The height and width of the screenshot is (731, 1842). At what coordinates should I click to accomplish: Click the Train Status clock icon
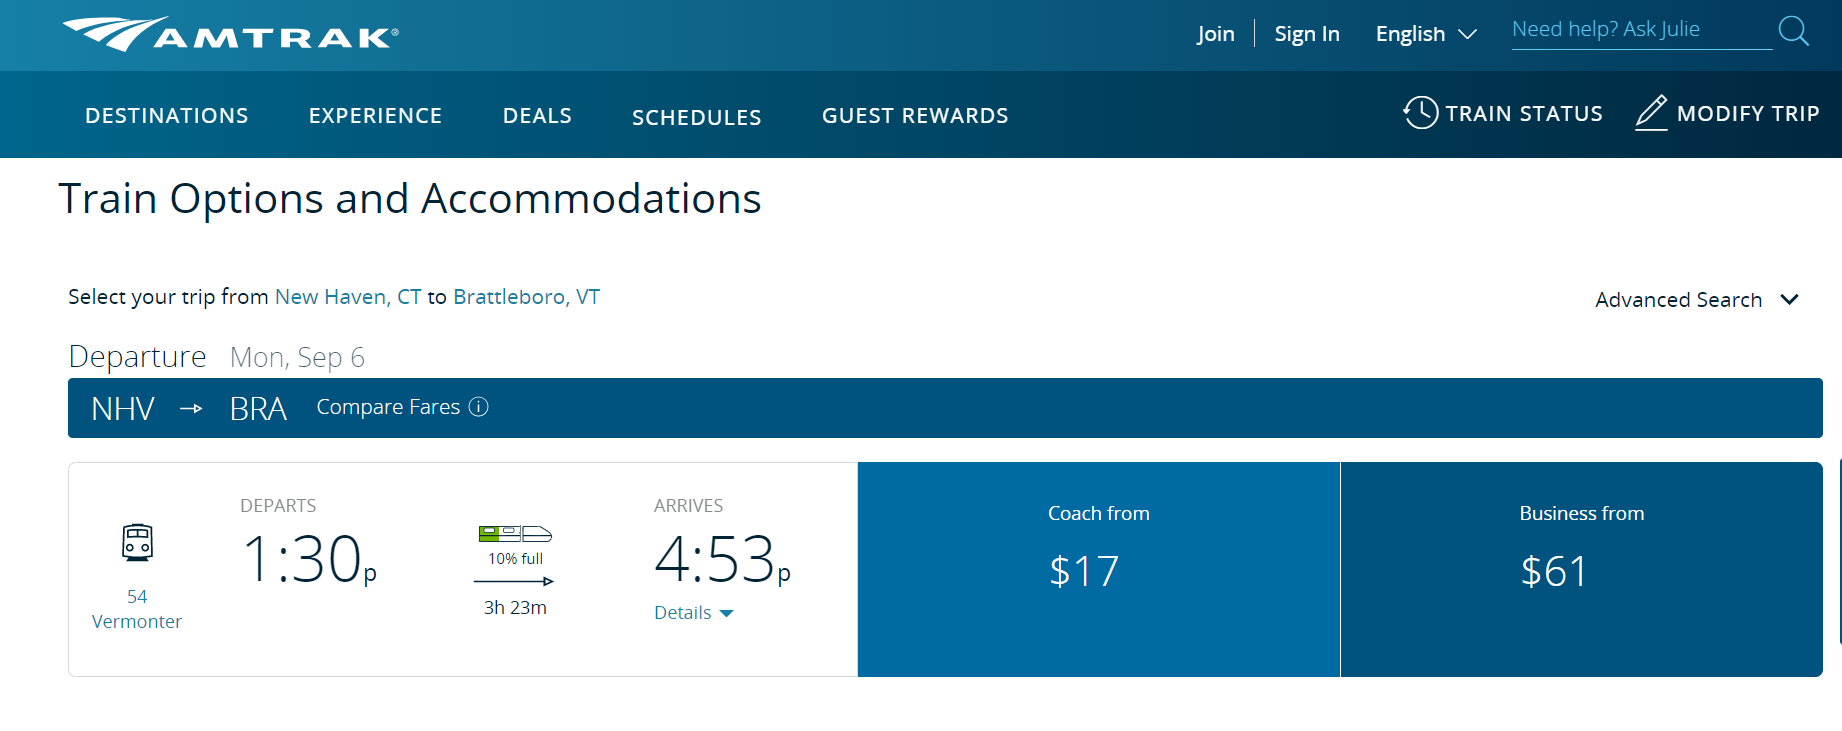tap(1420, 113)
